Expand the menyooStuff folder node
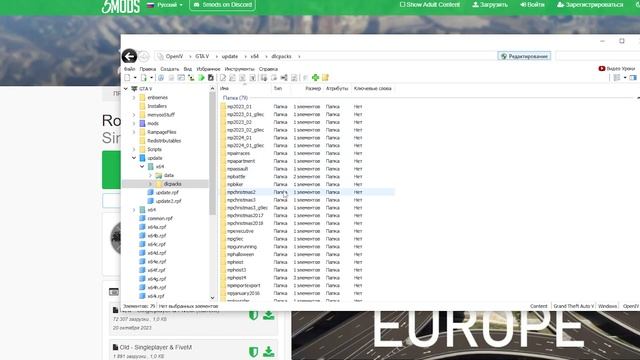This screenshot has height=360, width=640. [134, 115]
